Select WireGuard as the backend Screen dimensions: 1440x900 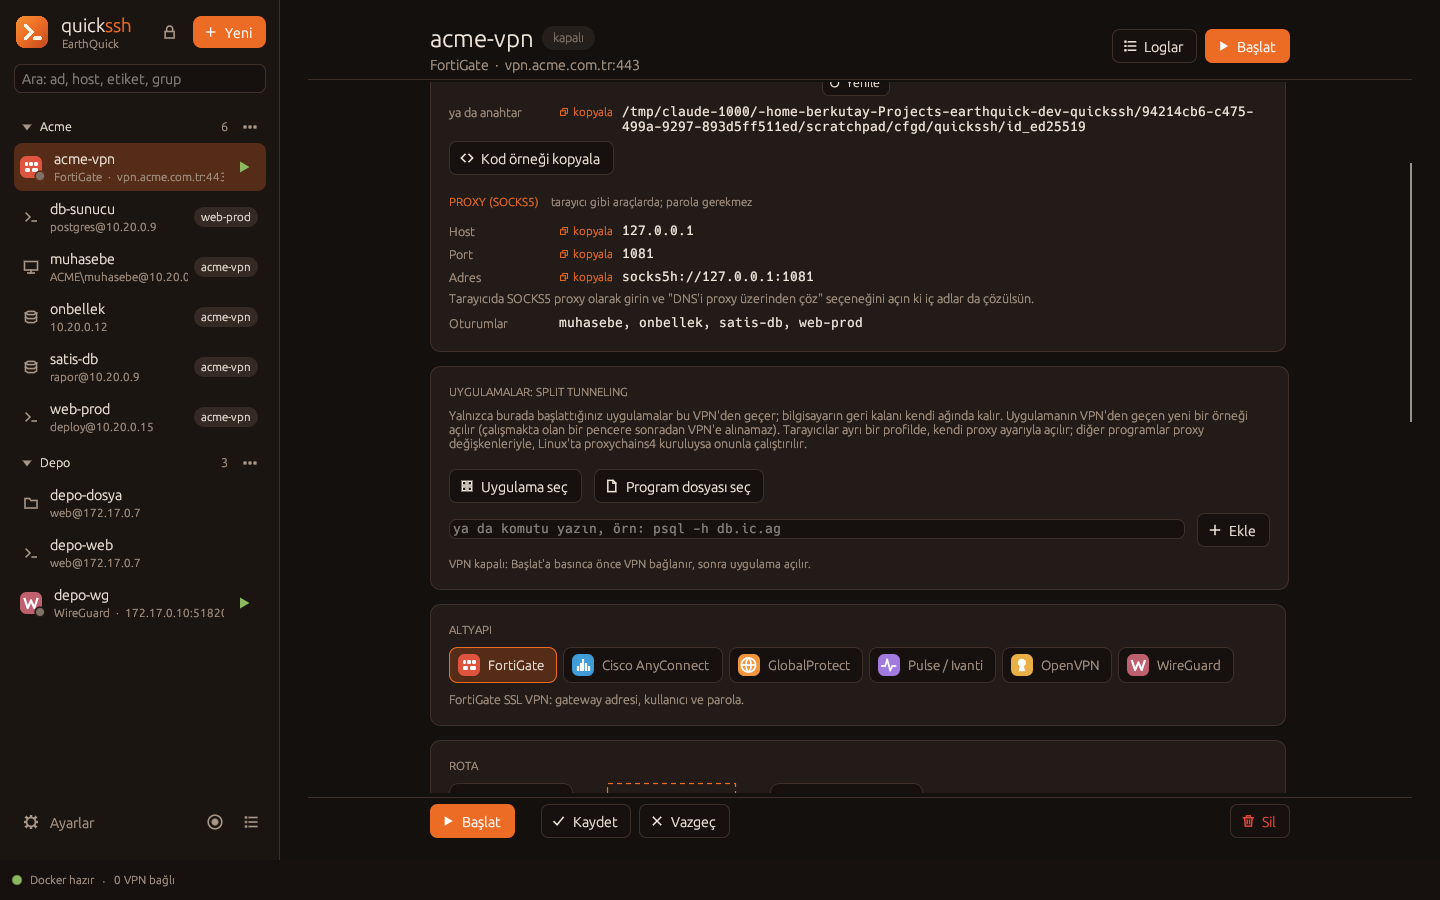[x=1176, y=665]
